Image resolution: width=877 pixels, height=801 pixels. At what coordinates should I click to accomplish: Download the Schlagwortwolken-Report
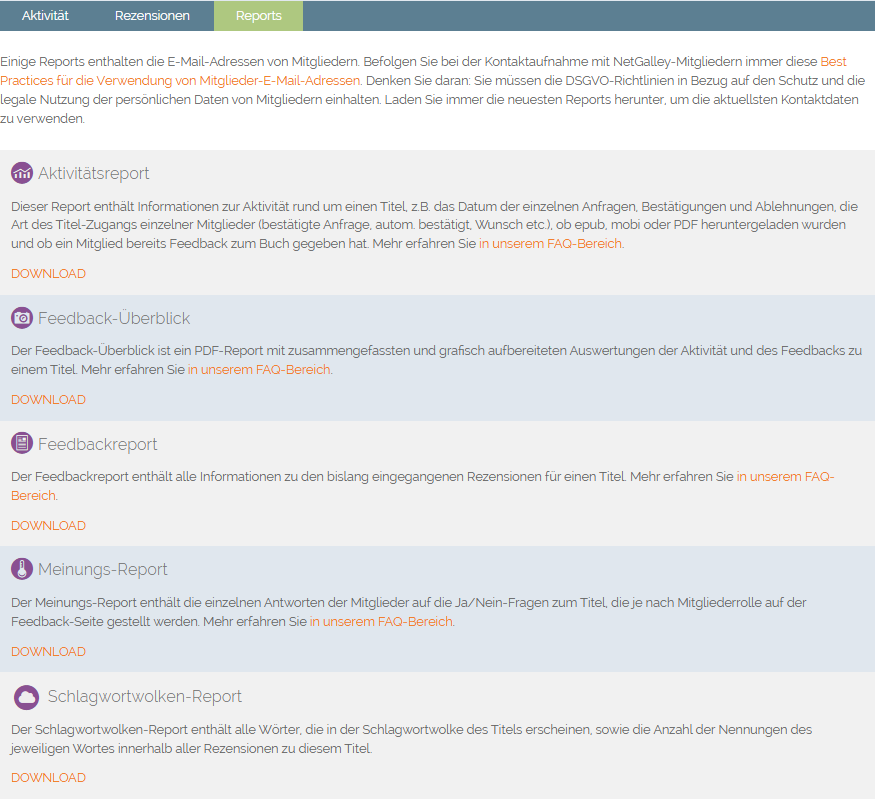(48, 778)
